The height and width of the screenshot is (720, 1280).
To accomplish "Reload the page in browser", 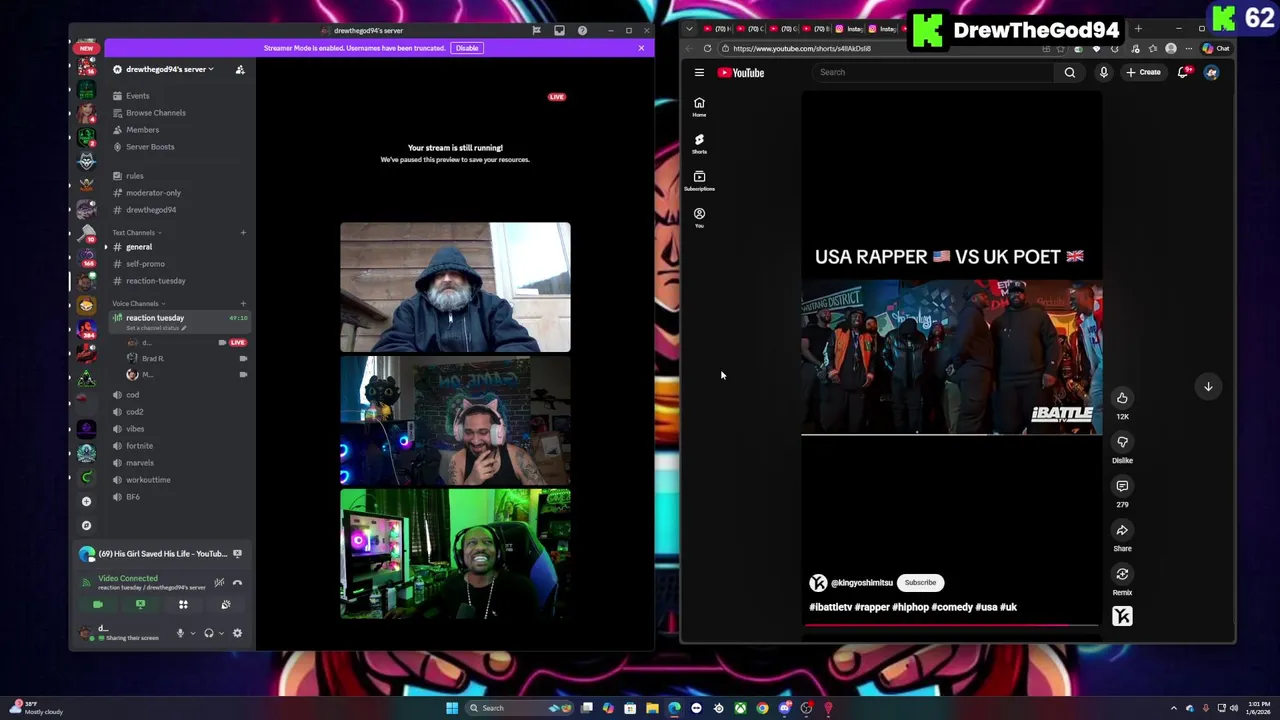I will 707,48.
